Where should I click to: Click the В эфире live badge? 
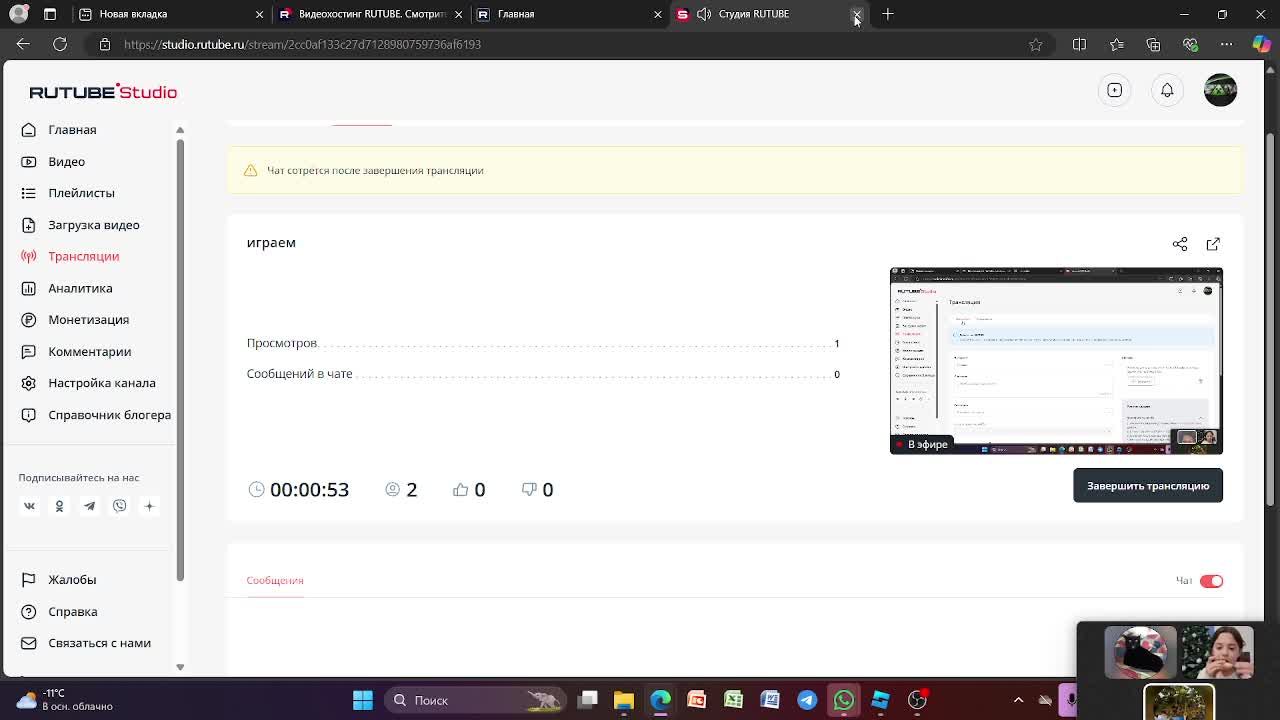coord(921,444)
